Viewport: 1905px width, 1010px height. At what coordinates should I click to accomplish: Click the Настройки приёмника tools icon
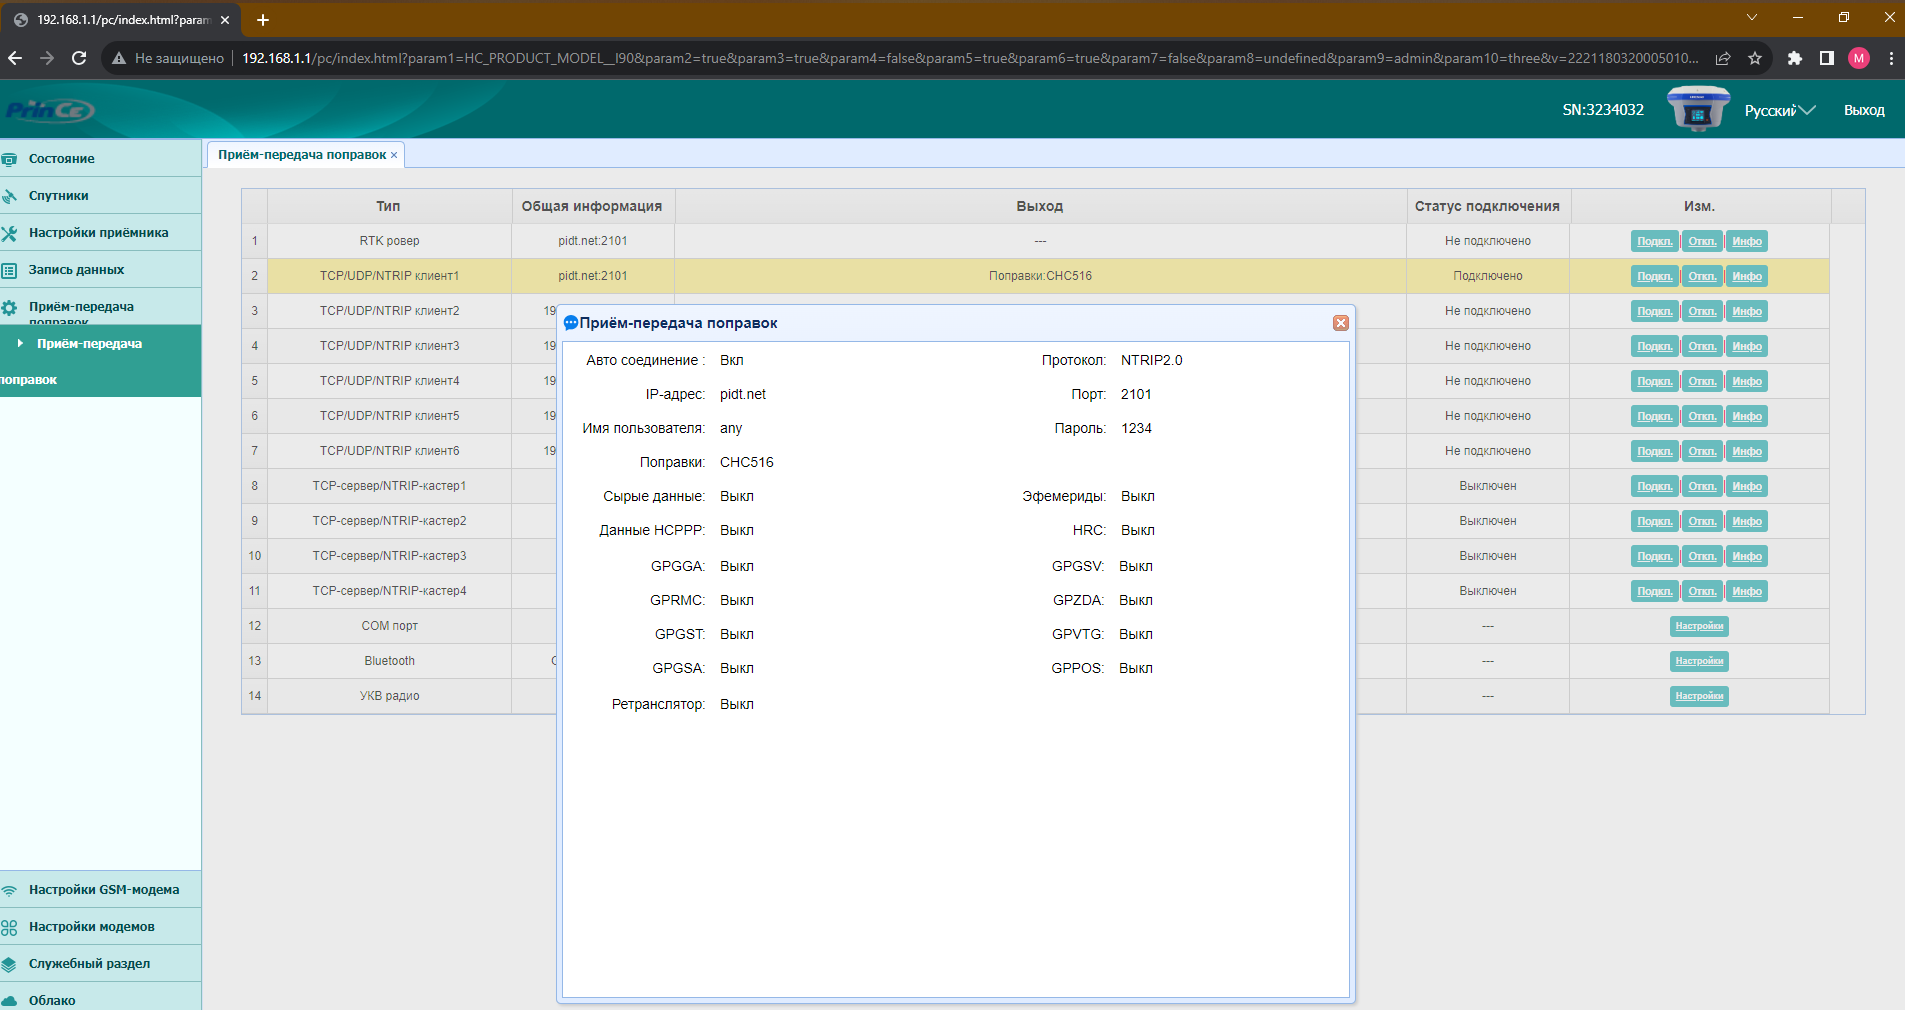[x=9, y=233]
